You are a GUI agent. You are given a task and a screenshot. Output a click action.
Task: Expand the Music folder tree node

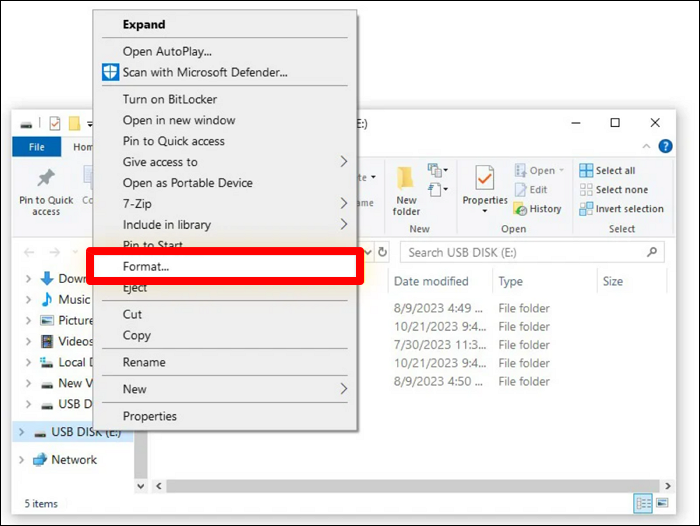[28, 299]
